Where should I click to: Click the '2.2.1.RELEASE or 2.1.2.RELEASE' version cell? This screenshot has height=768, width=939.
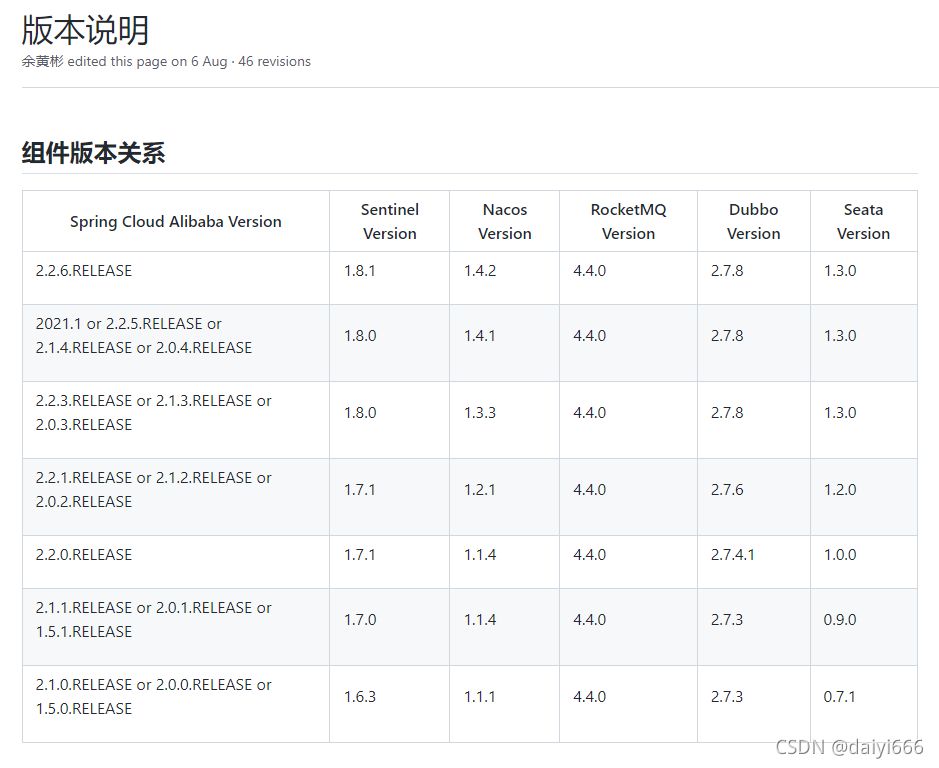point(176,497)
